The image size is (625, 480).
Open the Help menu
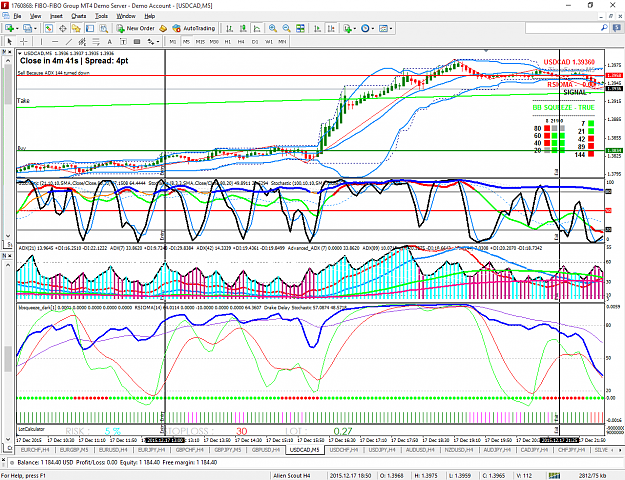149,16
